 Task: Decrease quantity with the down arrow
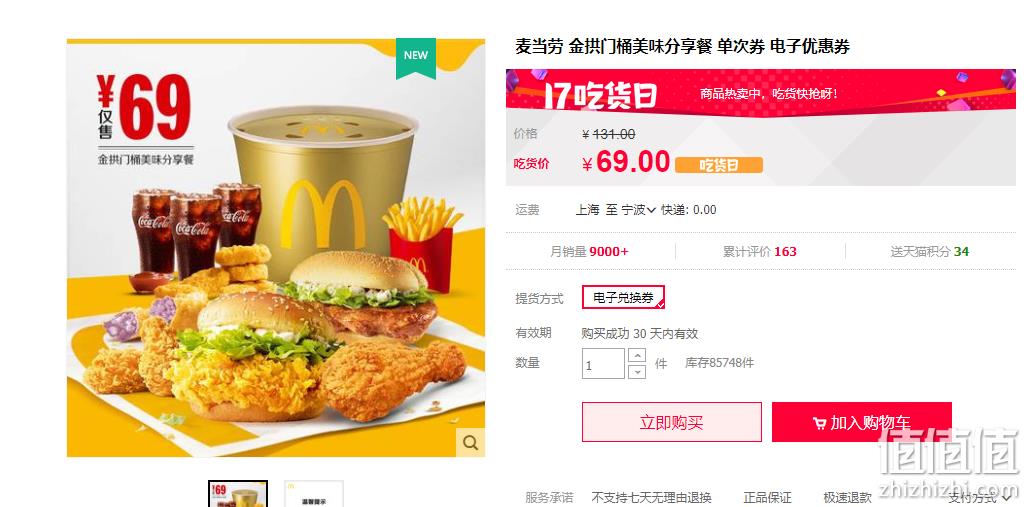(x=637, y=372)
